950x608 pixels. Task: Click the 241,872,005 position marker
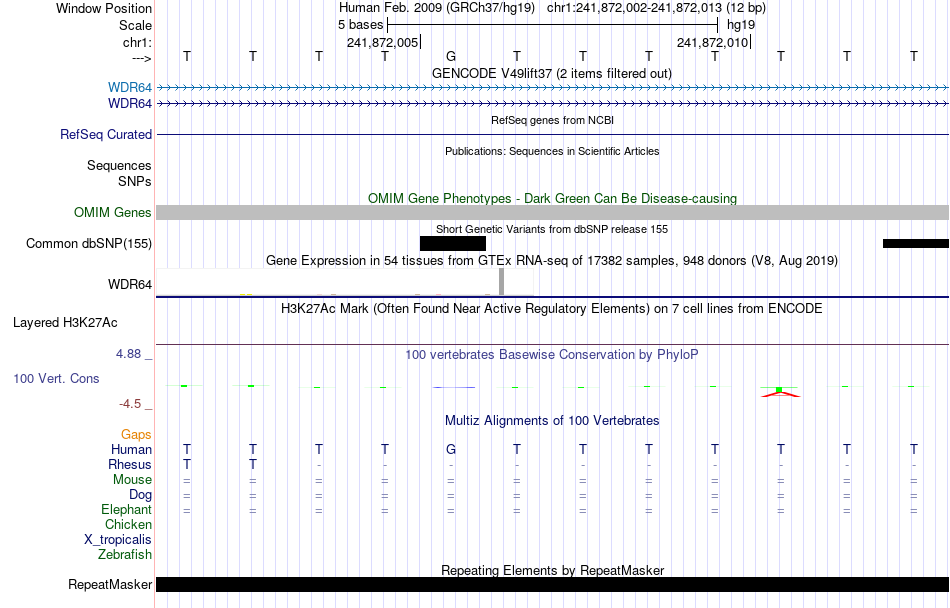383,42
